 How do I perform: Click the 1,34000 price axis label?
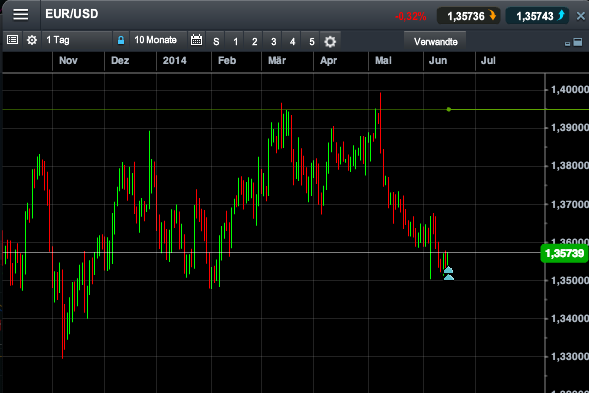pyautogui.click(x=570, y=319)
